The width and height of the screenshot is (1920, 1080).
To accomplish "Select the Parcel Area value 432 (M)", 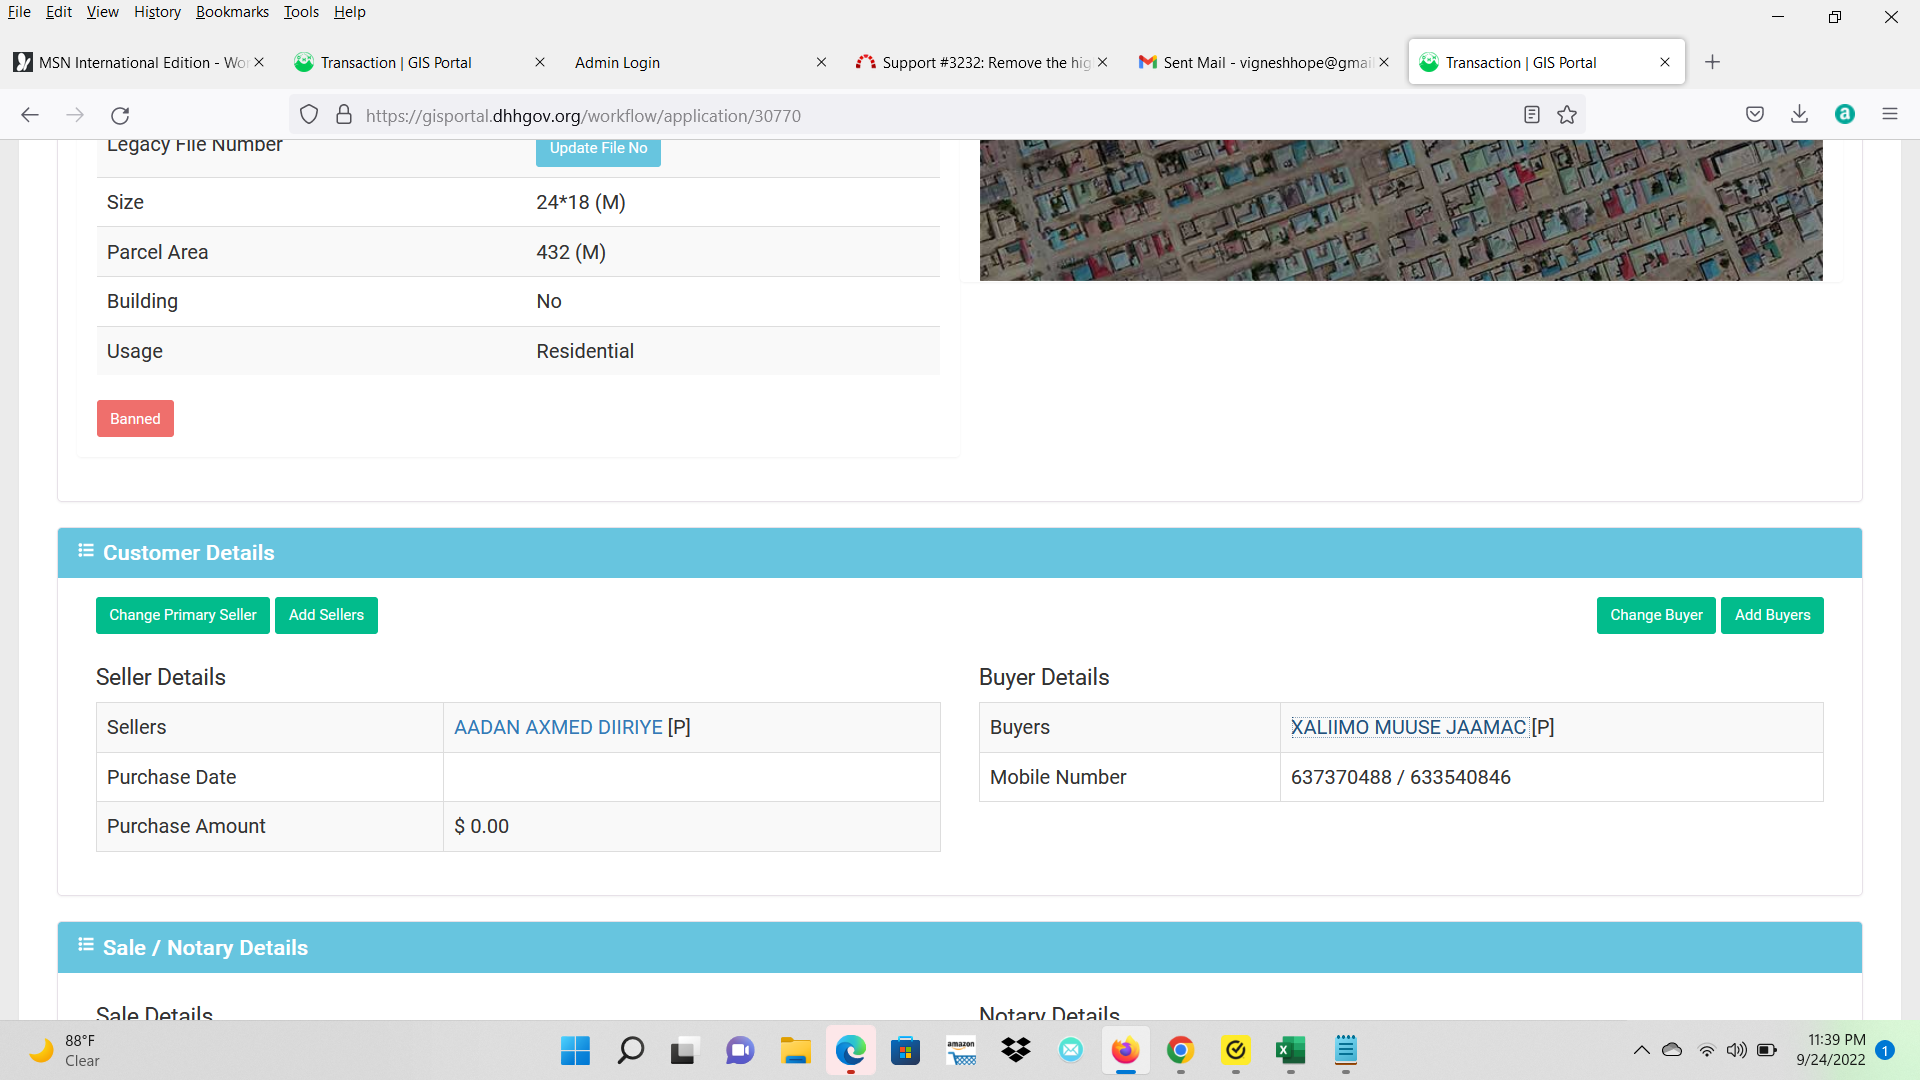I will pyautogui.click(x=571, y=252).
